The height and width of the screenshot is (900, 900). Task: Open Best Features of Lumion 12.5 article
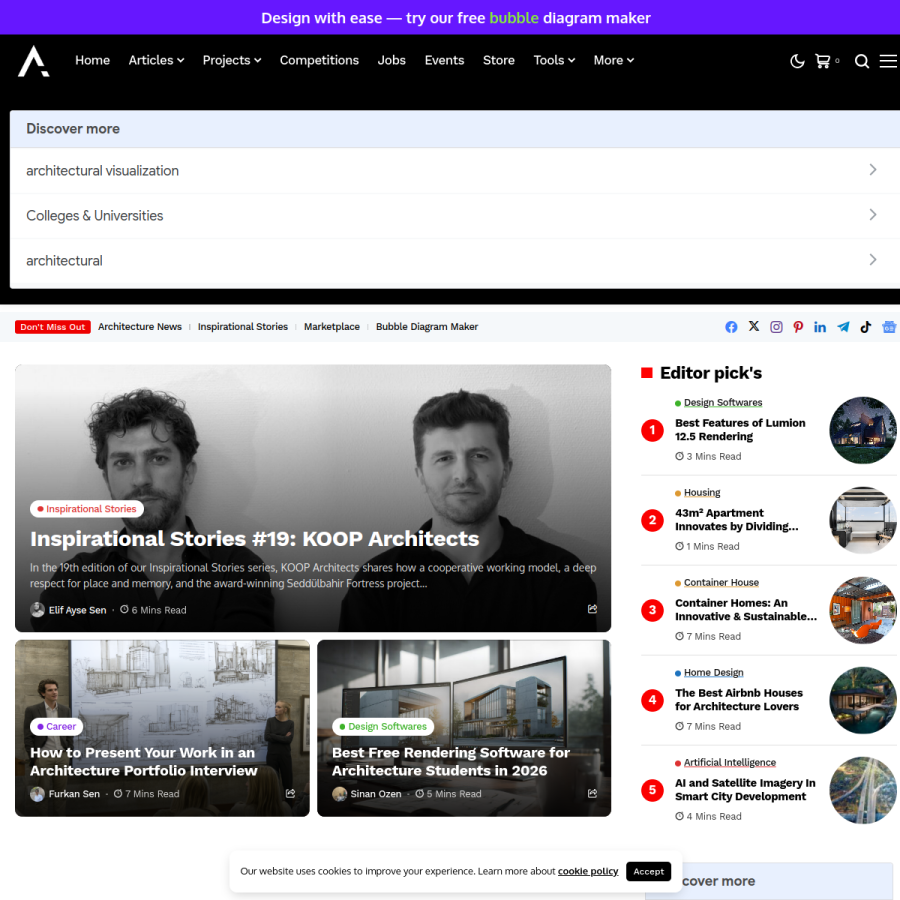click(740, 429)
